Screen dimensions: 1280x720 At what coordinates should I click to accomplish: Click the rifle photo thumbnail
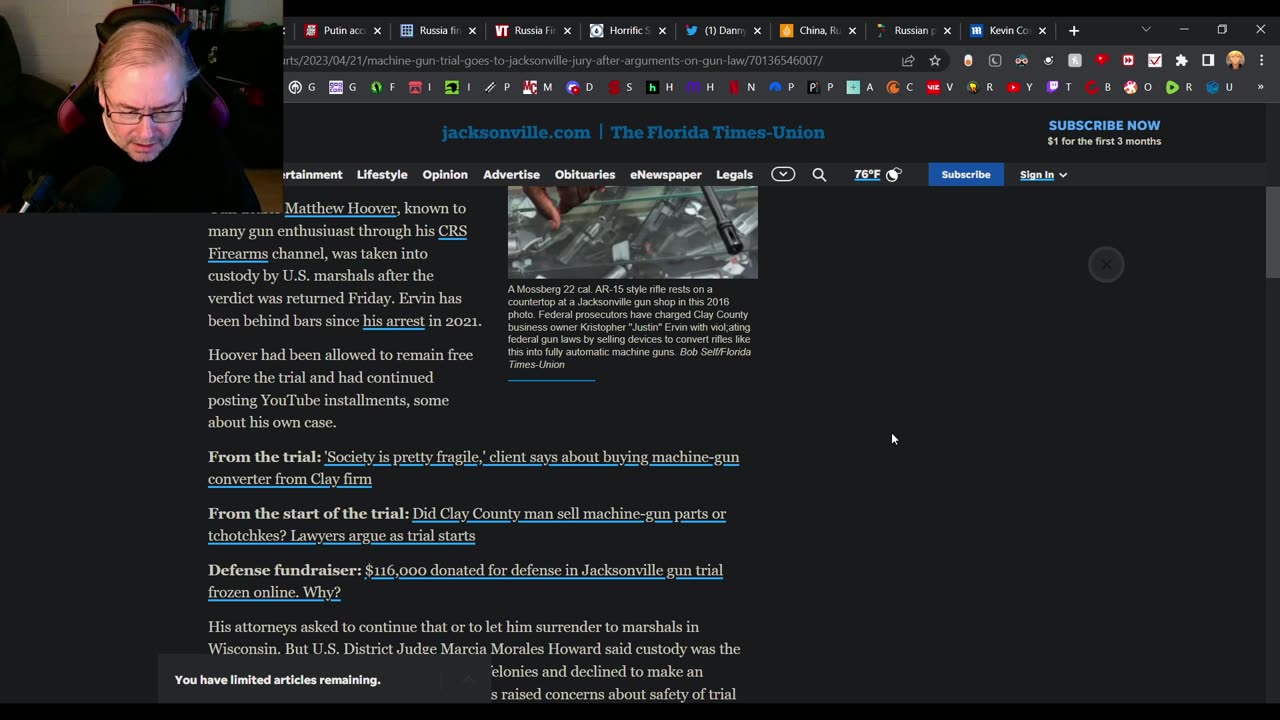point(633,233)
